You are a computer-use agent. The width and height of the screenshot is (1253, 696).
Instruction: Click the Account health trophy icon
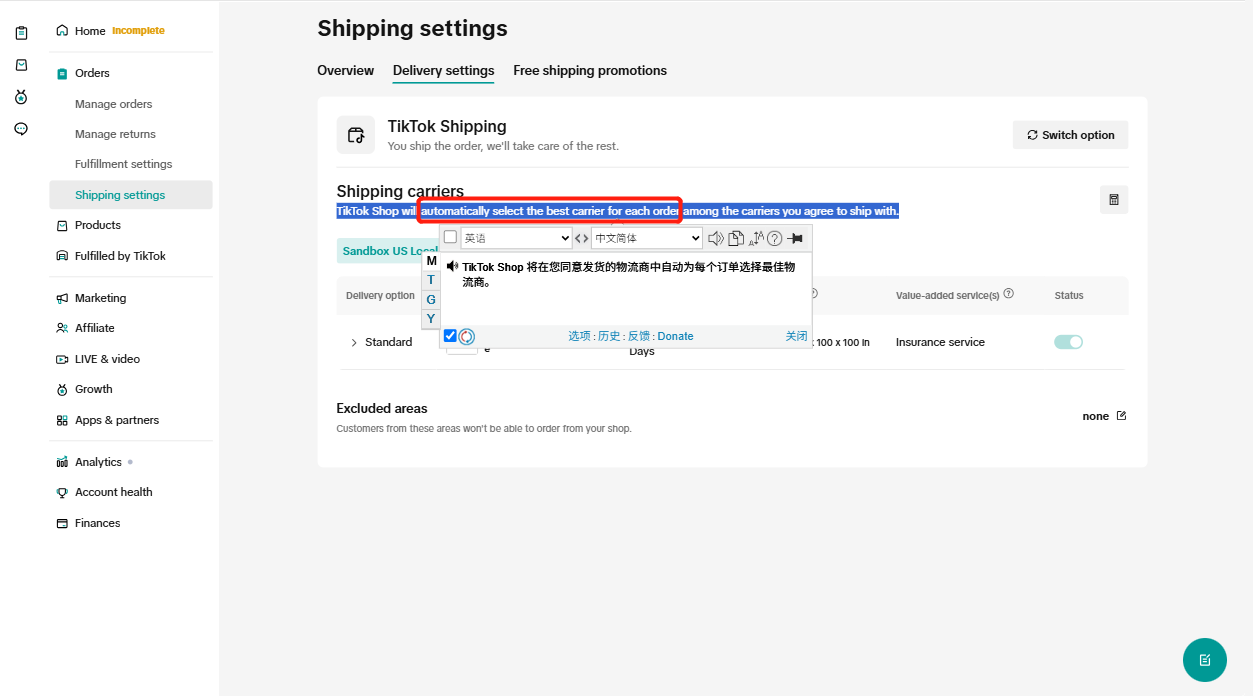pos(62,492)
